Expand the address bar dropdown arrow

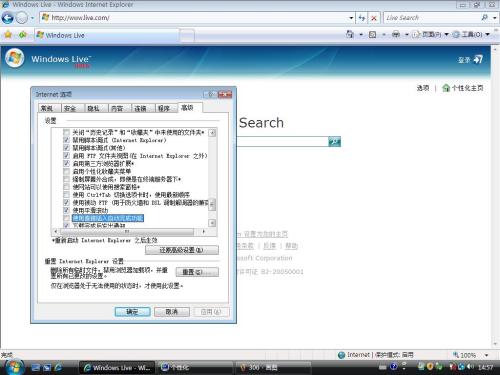point(351,18)
